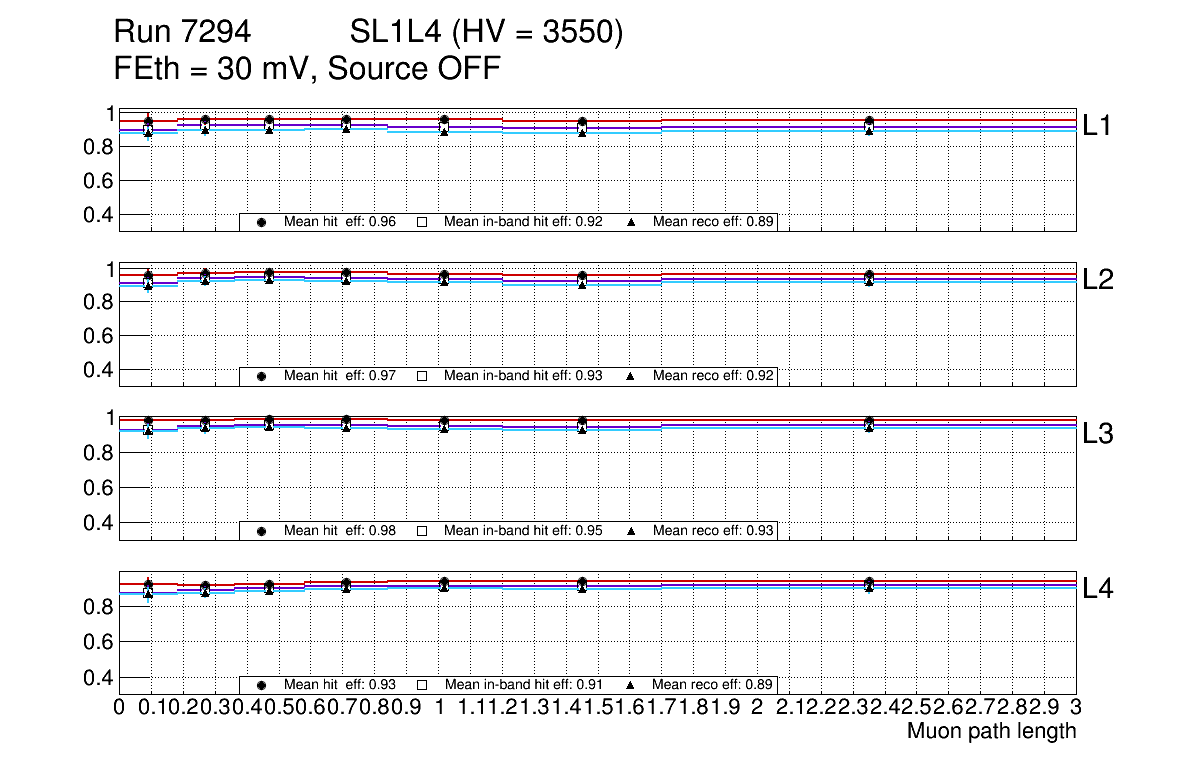Click the triangle legend marker in L2 panel
Image resolution: width=1196 pixels, height=772 pixels.
(631, 376)
